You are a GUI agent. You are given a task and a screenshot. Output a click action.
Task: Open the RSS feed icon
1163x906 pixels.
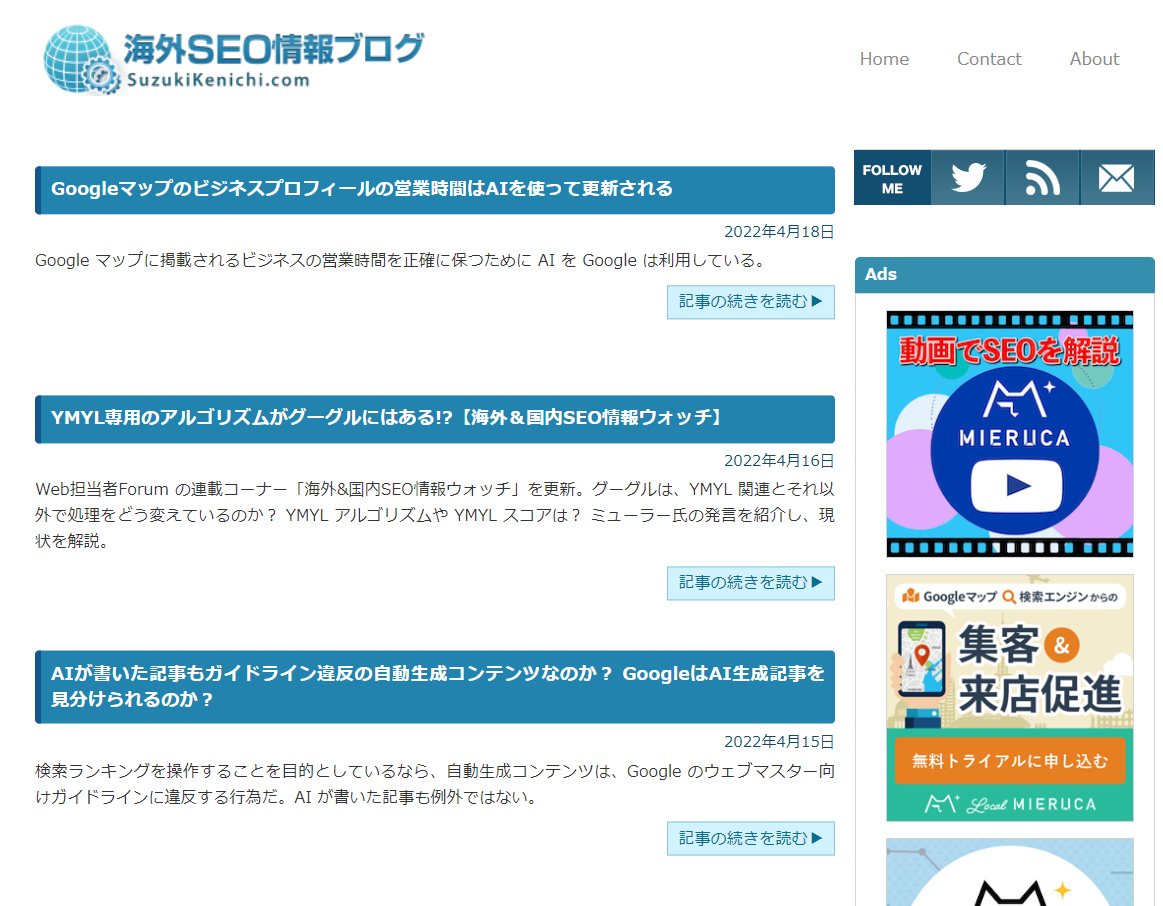click(x=1042, y=178)
